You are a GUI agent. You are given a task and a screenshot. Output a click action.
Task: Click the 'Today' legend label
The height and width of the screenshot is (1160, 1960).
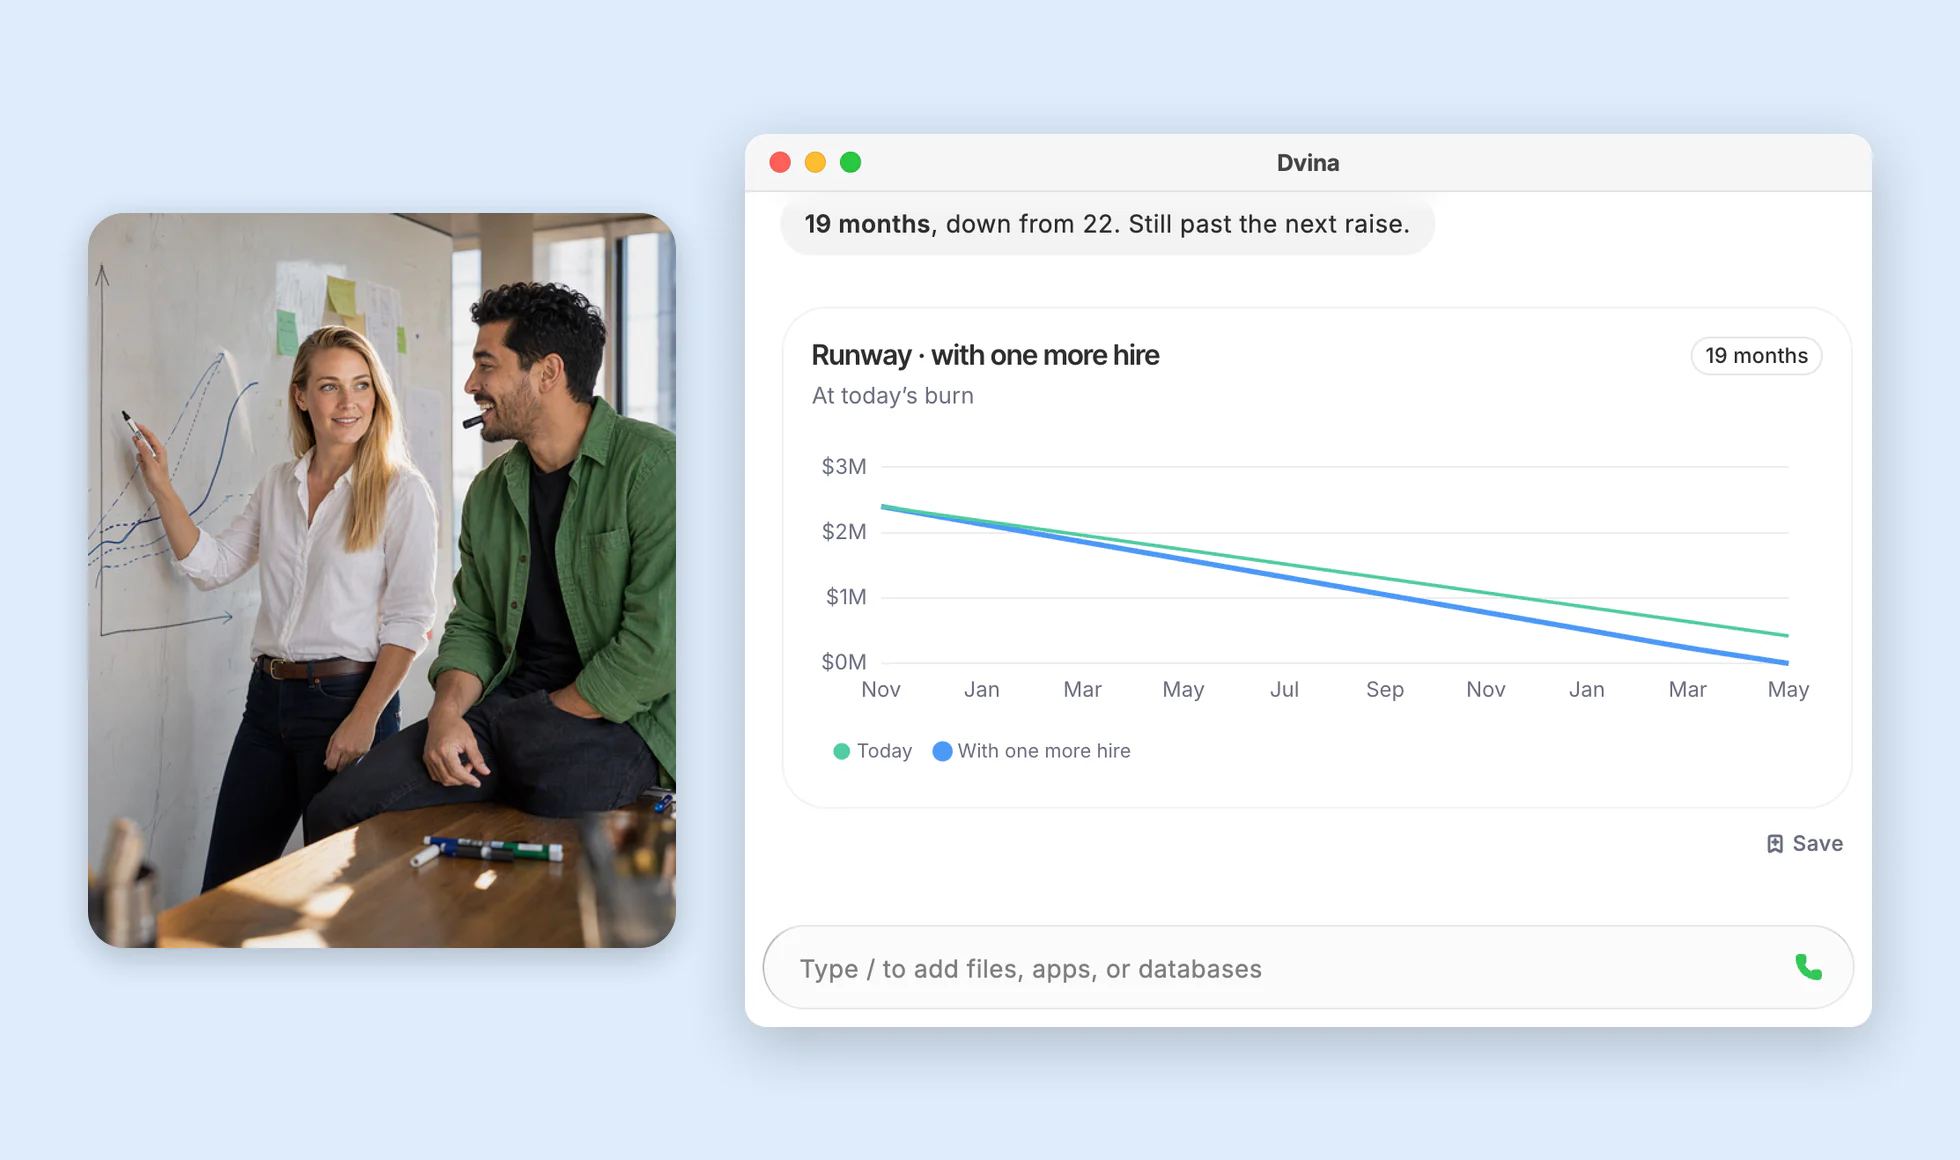click(884, 751)
